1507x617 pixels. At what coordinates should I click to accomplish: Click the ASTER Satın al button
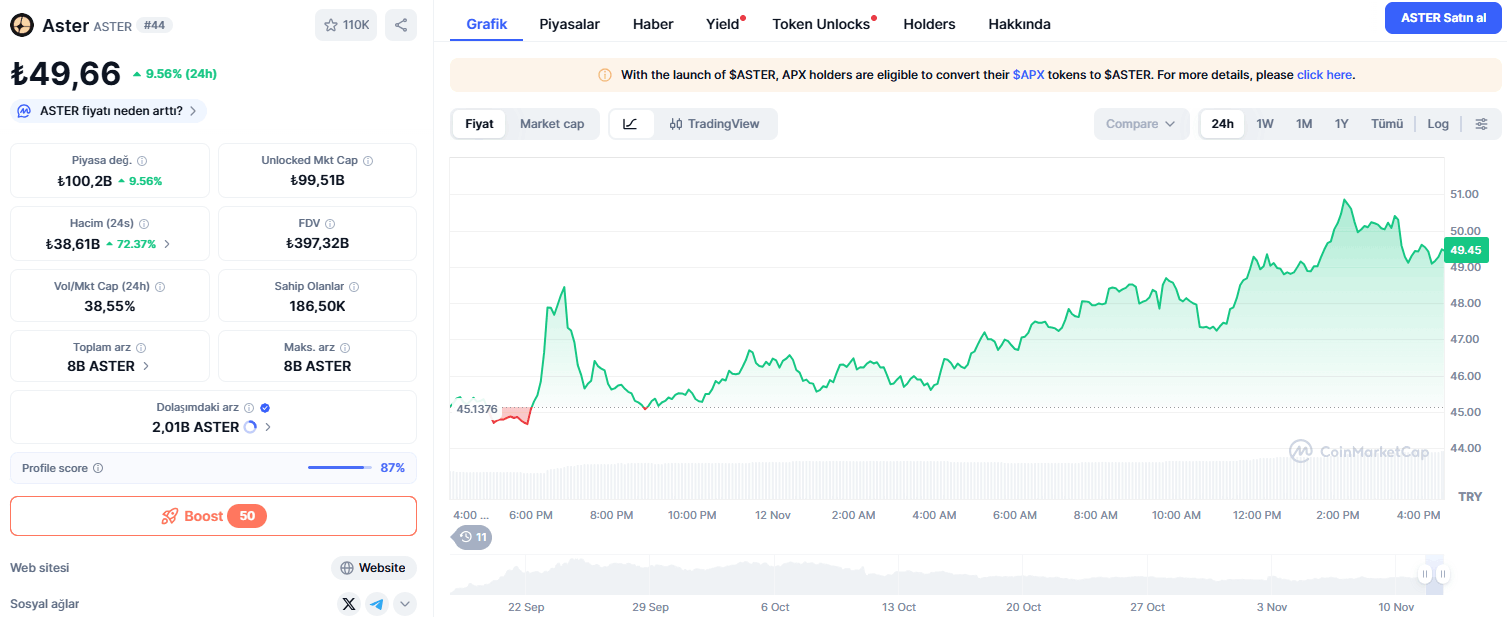1443,18
